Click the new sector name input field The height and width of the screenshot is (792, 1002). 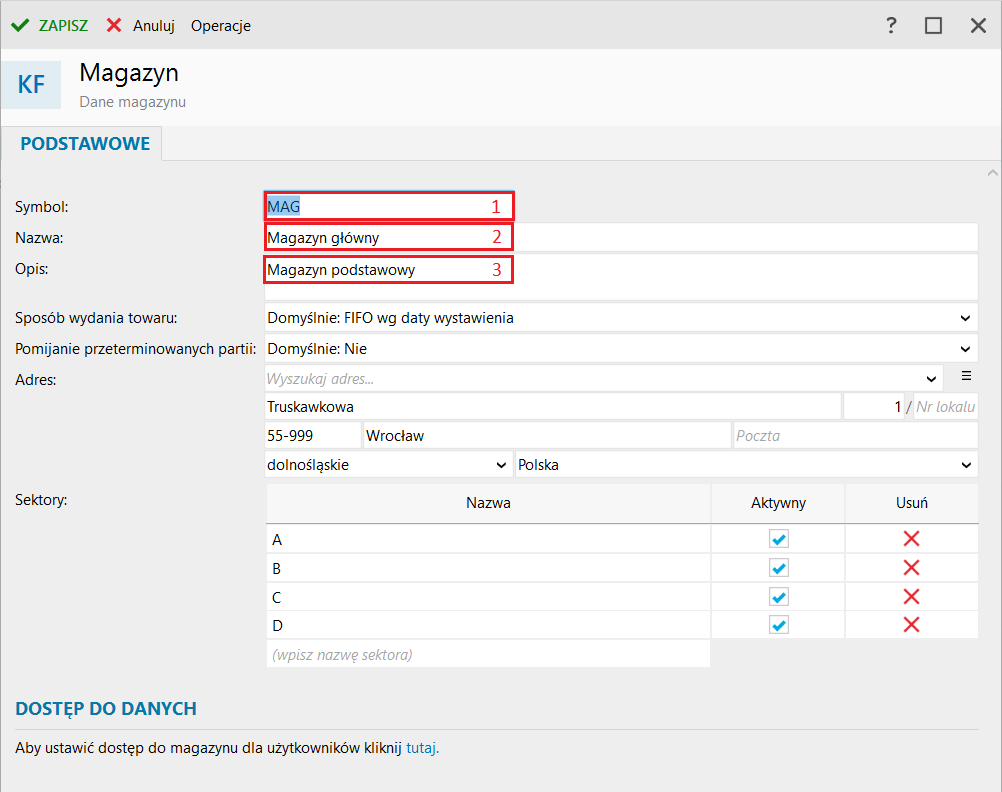click(x=487, y=655)
